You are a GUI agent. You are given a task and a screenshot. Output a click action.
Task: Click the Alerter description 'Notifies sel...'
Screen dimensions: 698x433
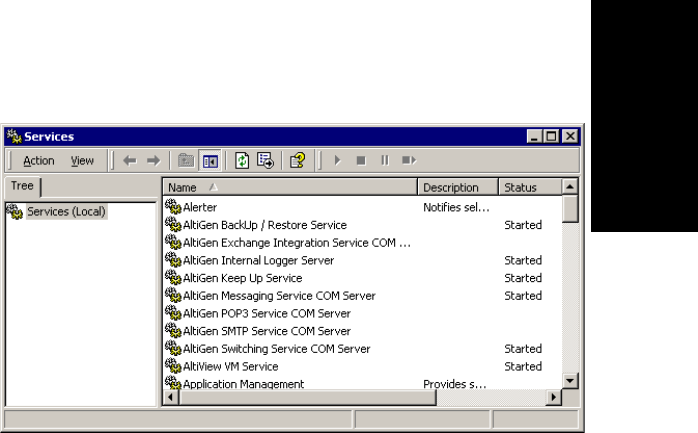456,207
